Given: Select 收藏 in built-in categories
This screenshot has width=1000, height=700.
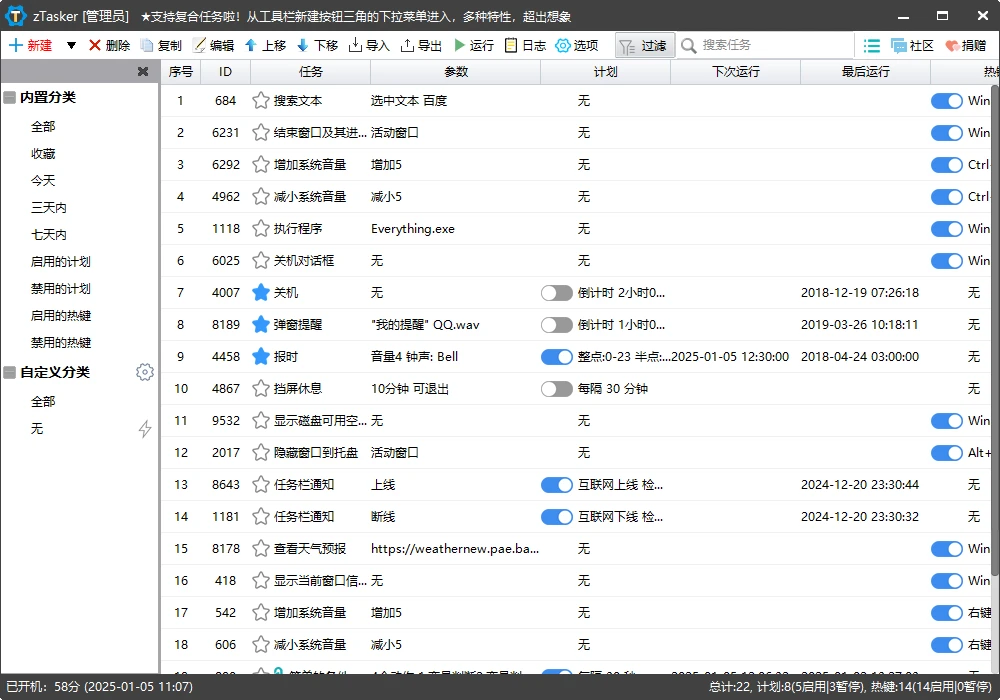Looking at the screenshot, I should [x=43, y=154].
